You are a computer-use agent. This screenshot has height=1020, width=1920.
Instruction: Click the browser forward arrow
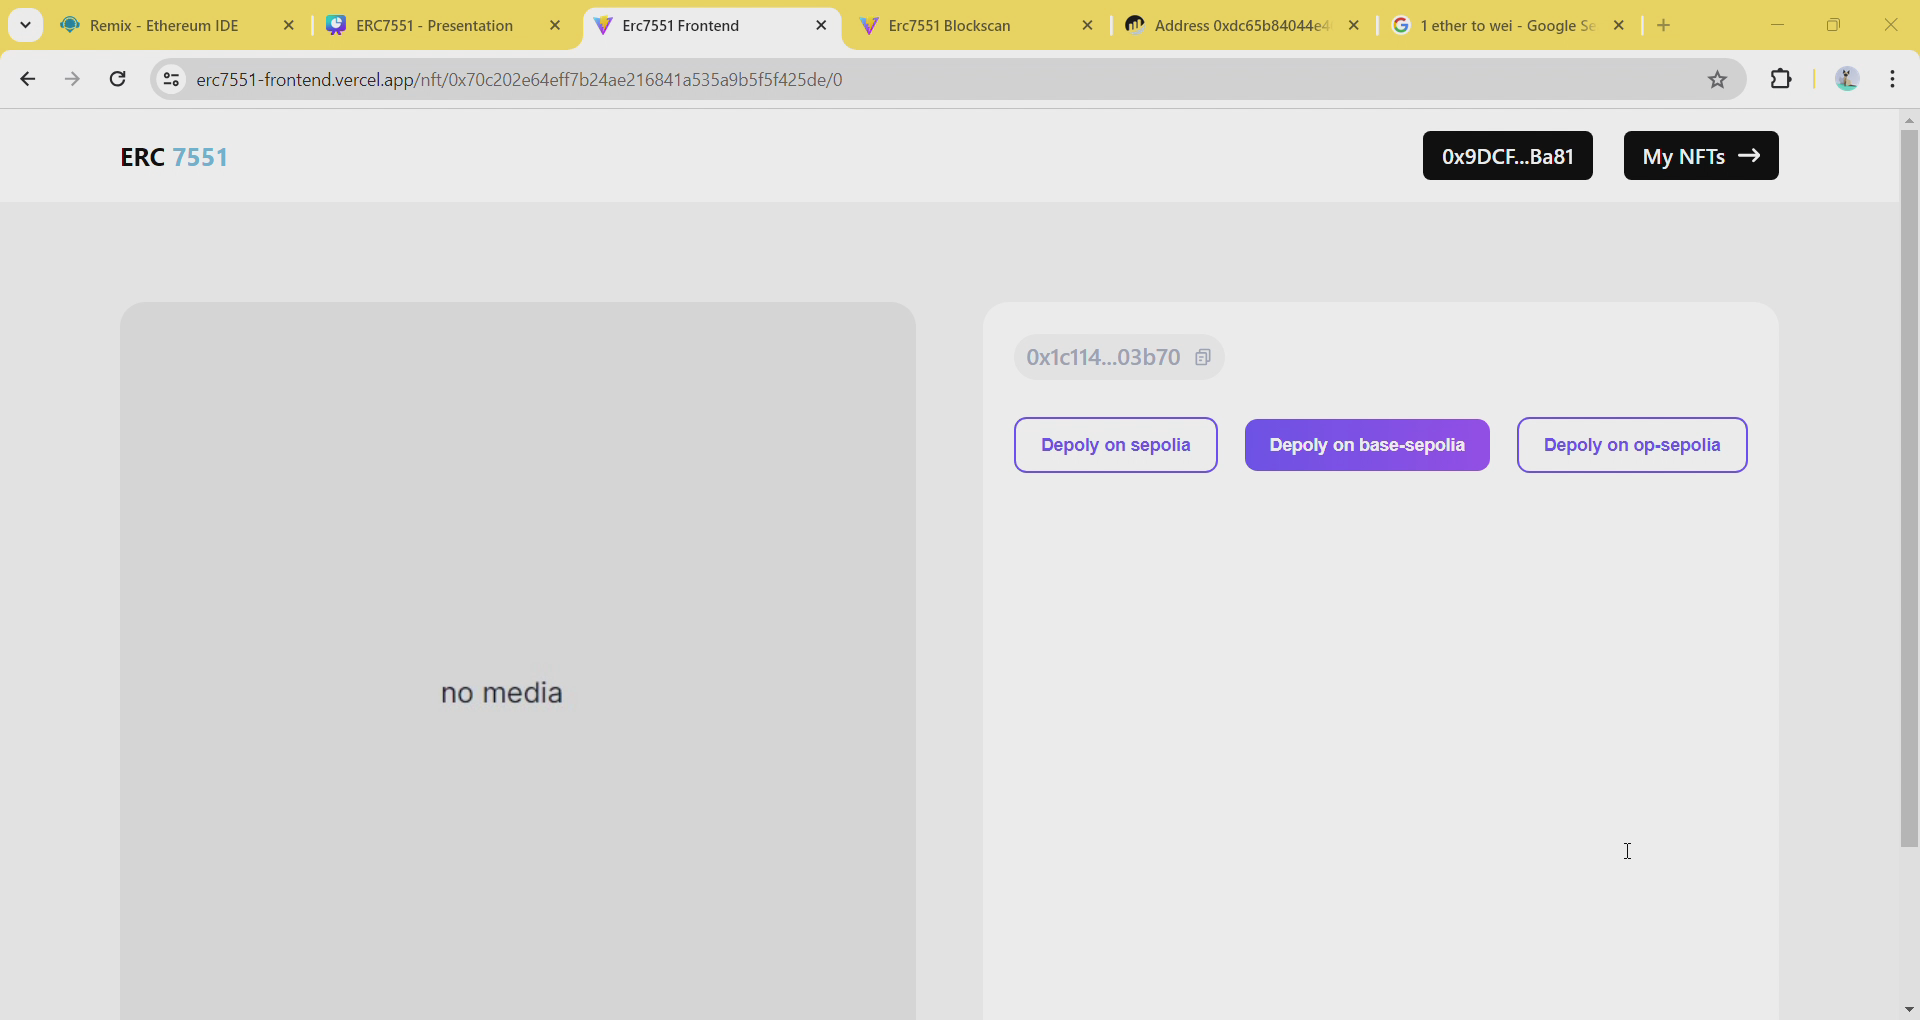[x=72, y=79]
